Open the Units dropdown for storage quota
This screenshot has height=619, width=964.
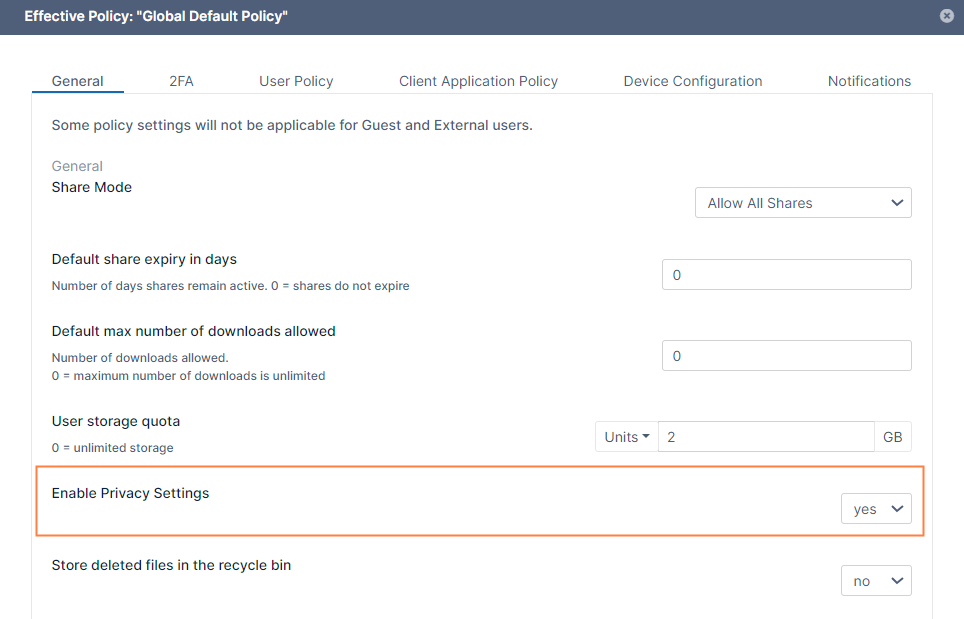point(627,437)
